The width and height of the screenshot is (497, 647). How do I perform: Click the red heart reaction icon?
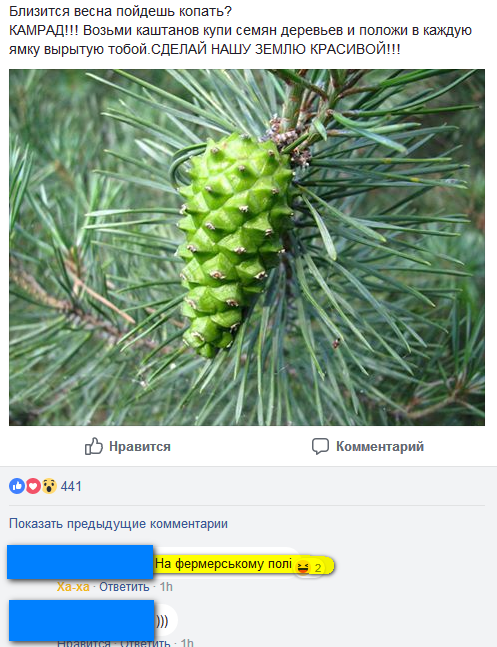pyautogui.click(x=33, y=486)
